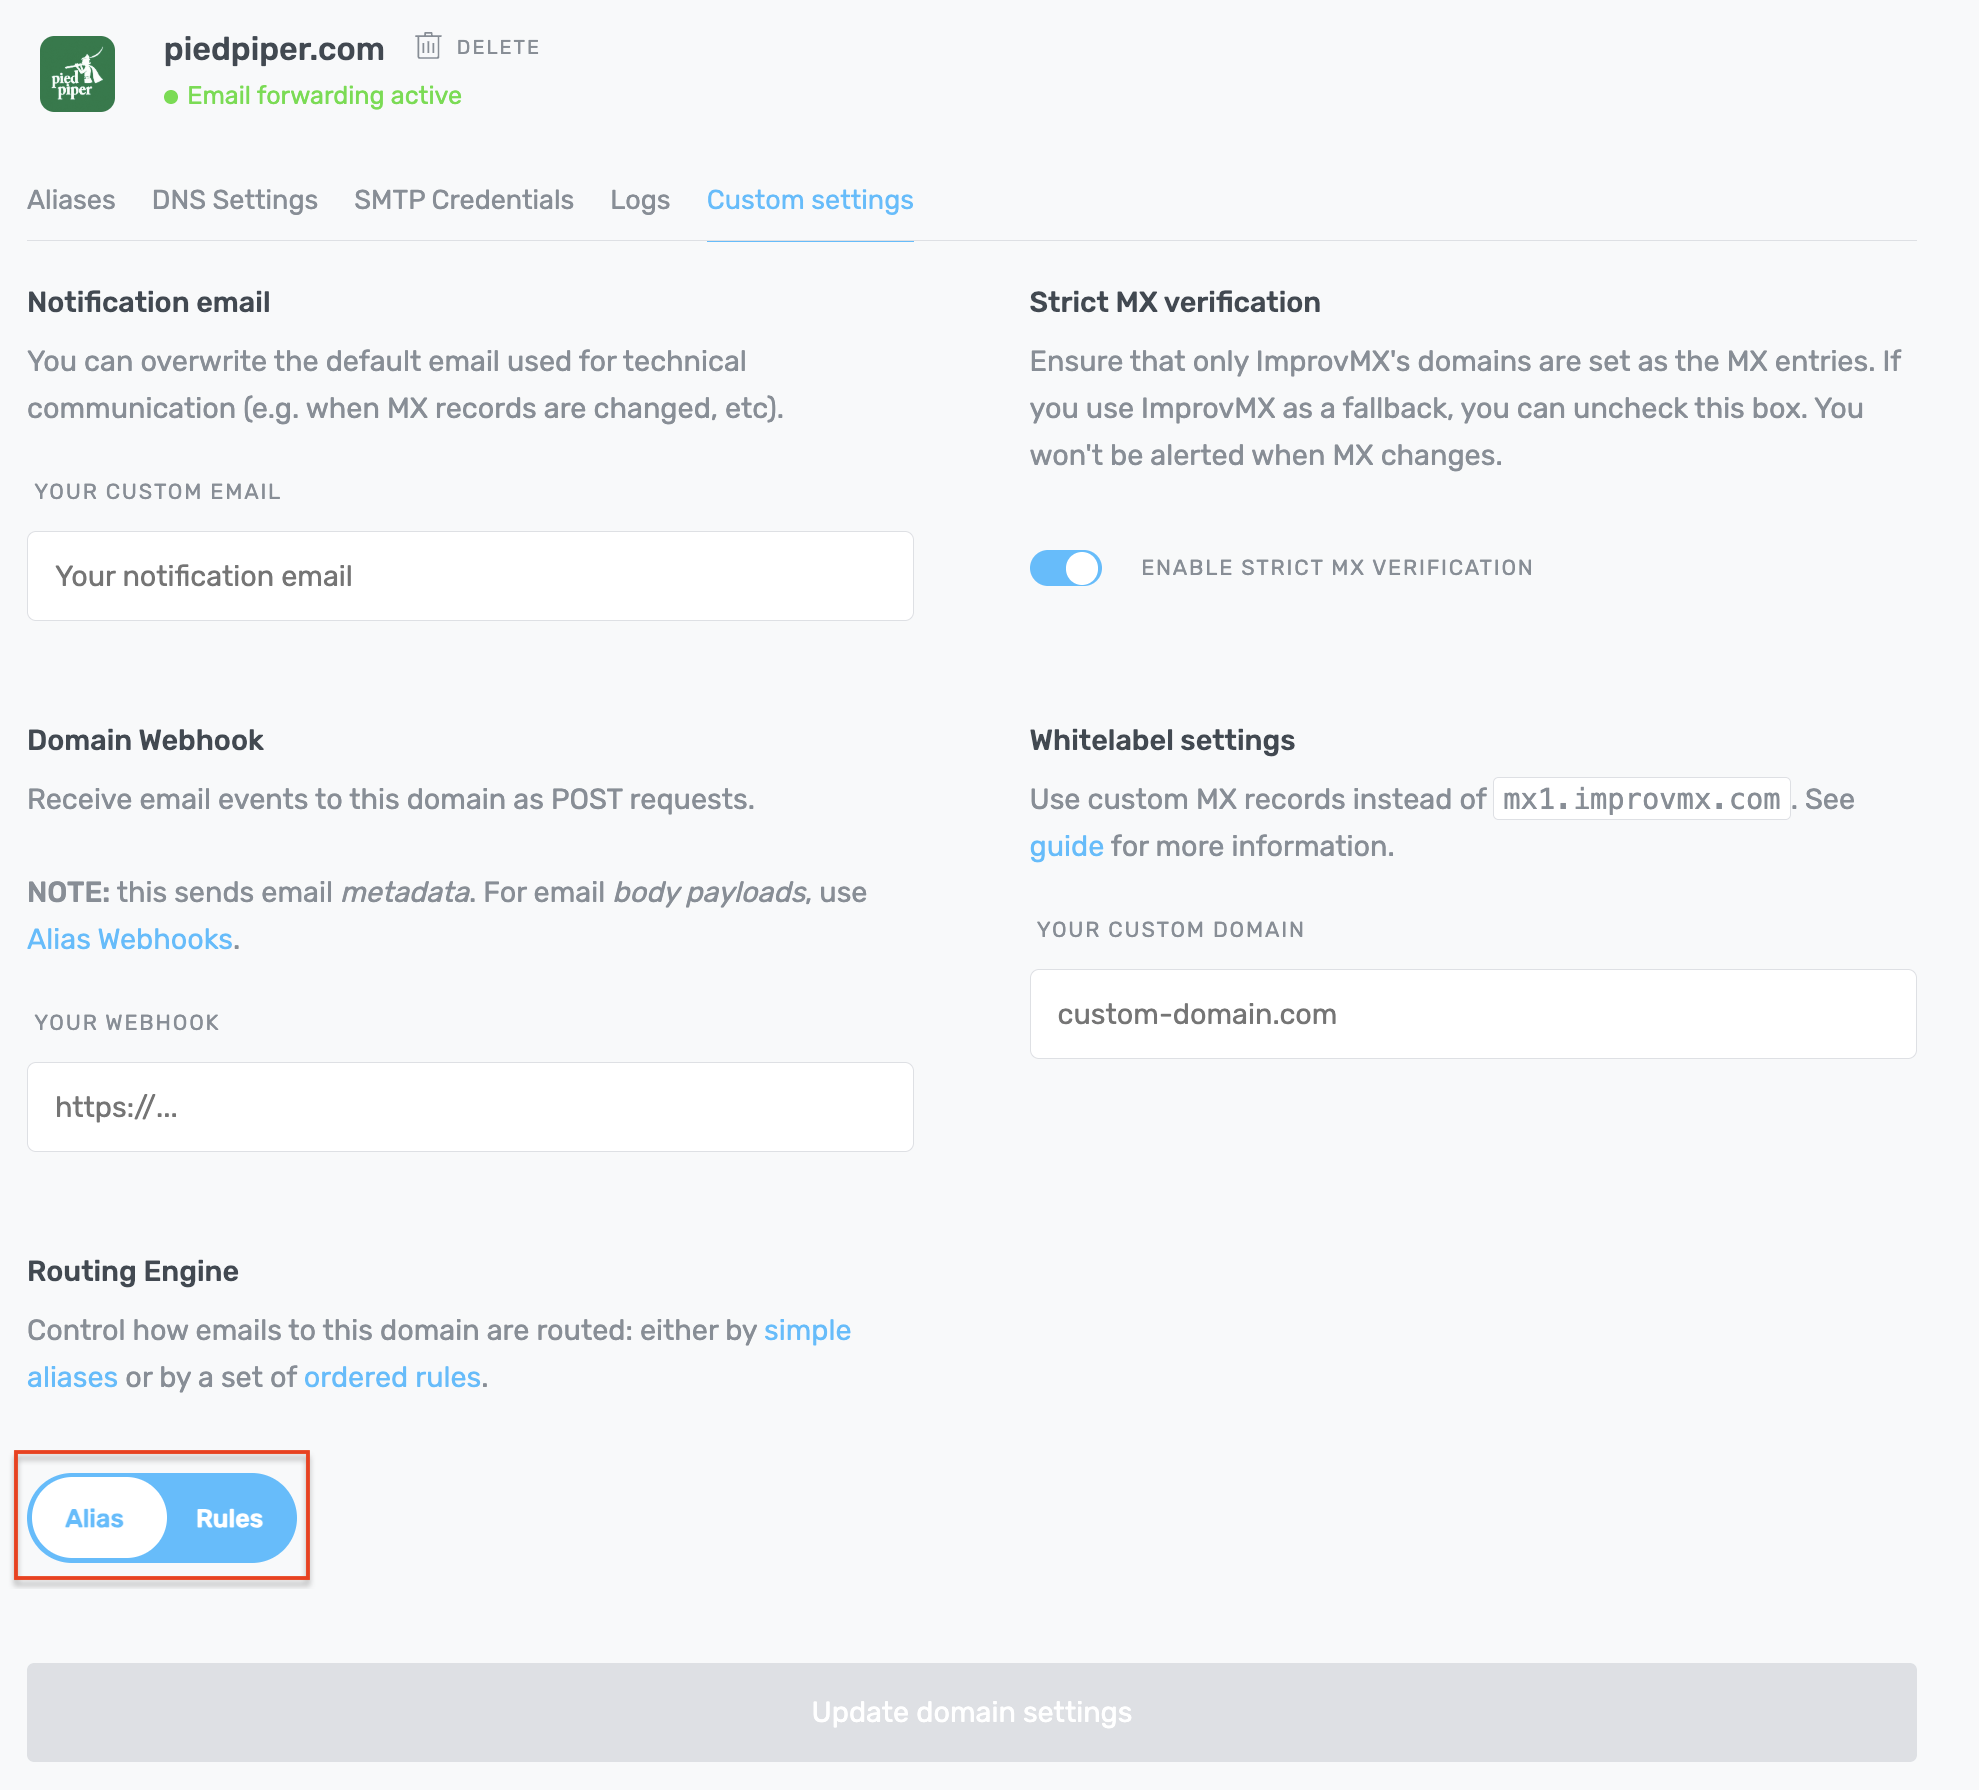The image size is (1979, 1790).
Task: Click the green forwarding status dot
Action: pyautogui.click(x=171, y=97)
